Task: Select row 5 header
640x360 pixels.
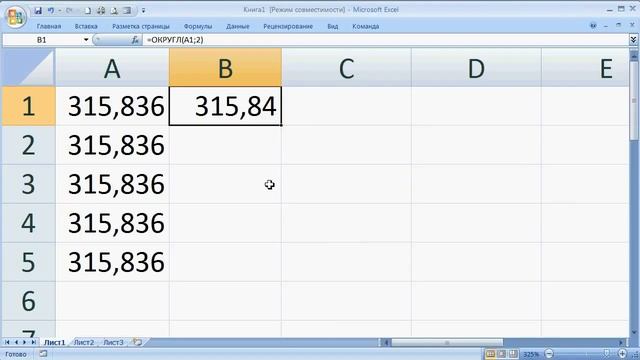Action: pos(29,262)
